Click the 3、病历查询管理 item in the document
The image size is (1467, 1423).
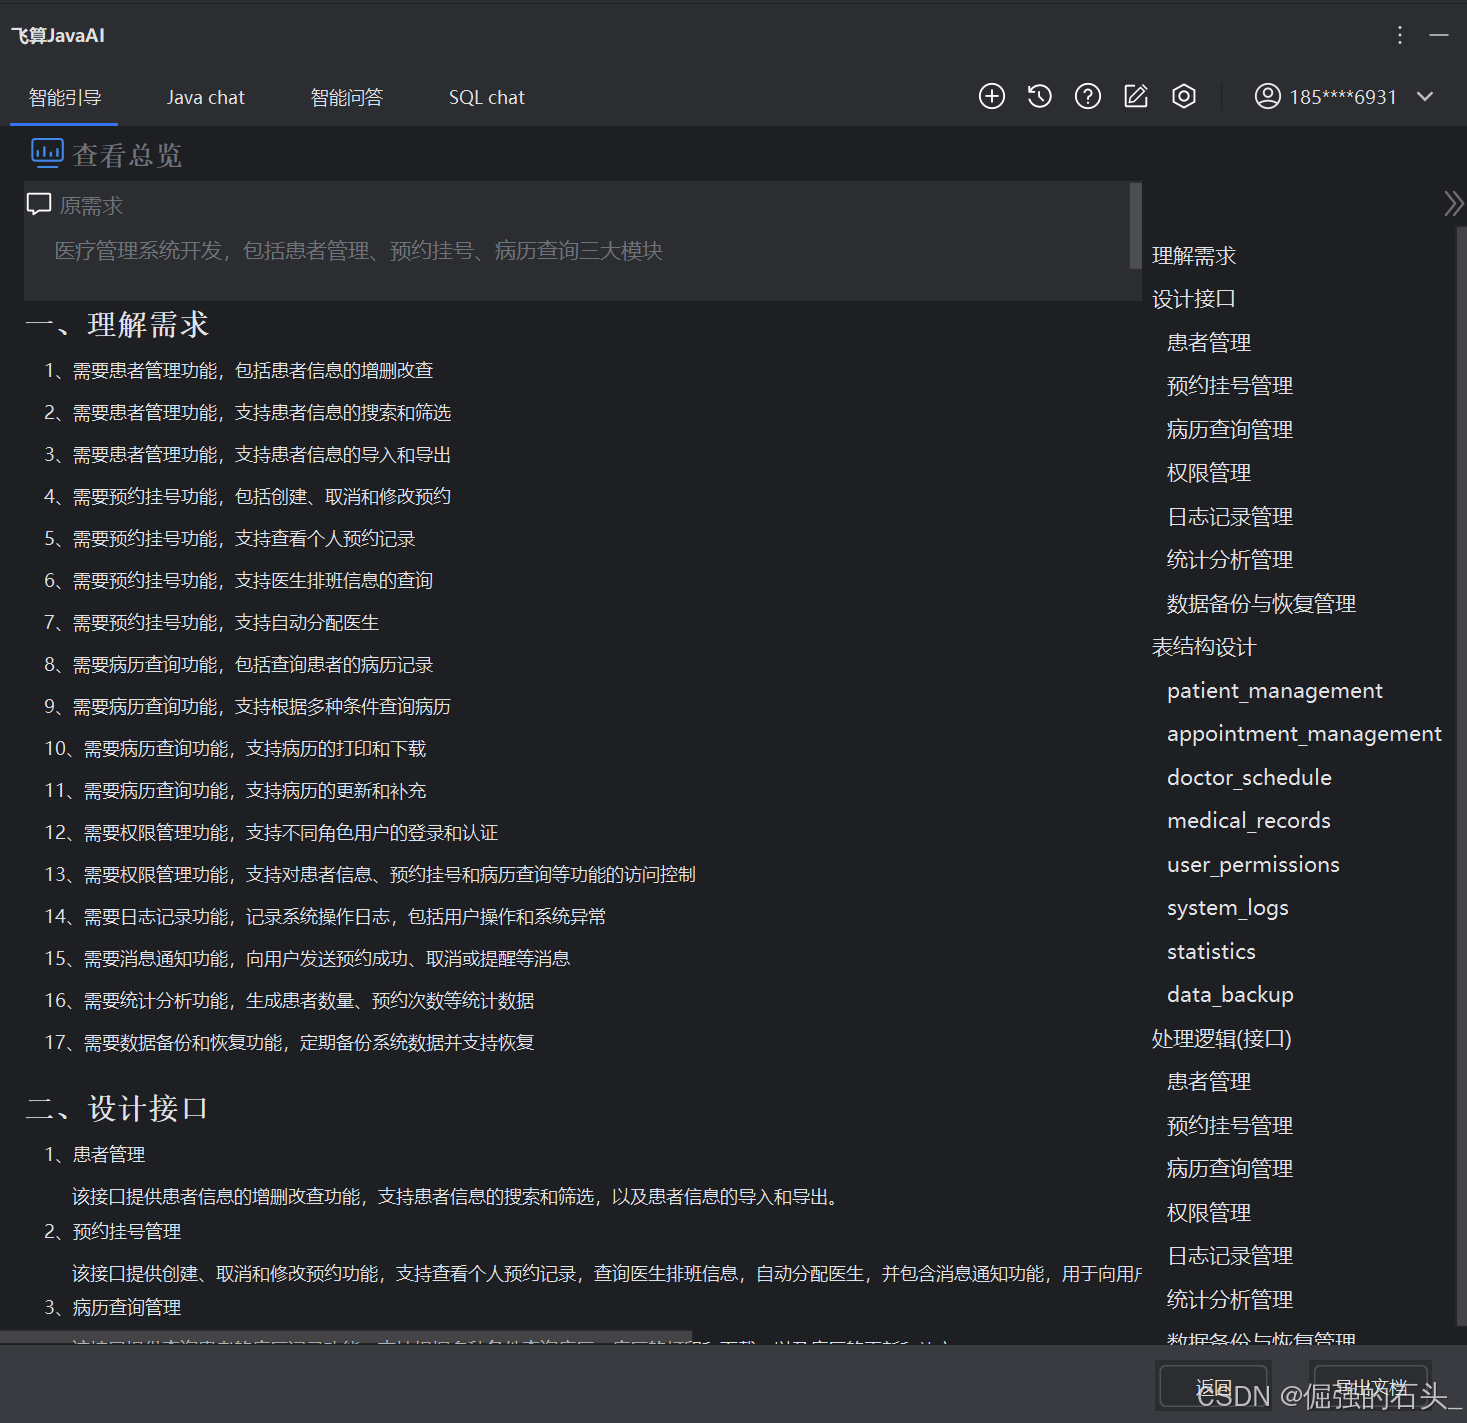(x=113, y=1308)
